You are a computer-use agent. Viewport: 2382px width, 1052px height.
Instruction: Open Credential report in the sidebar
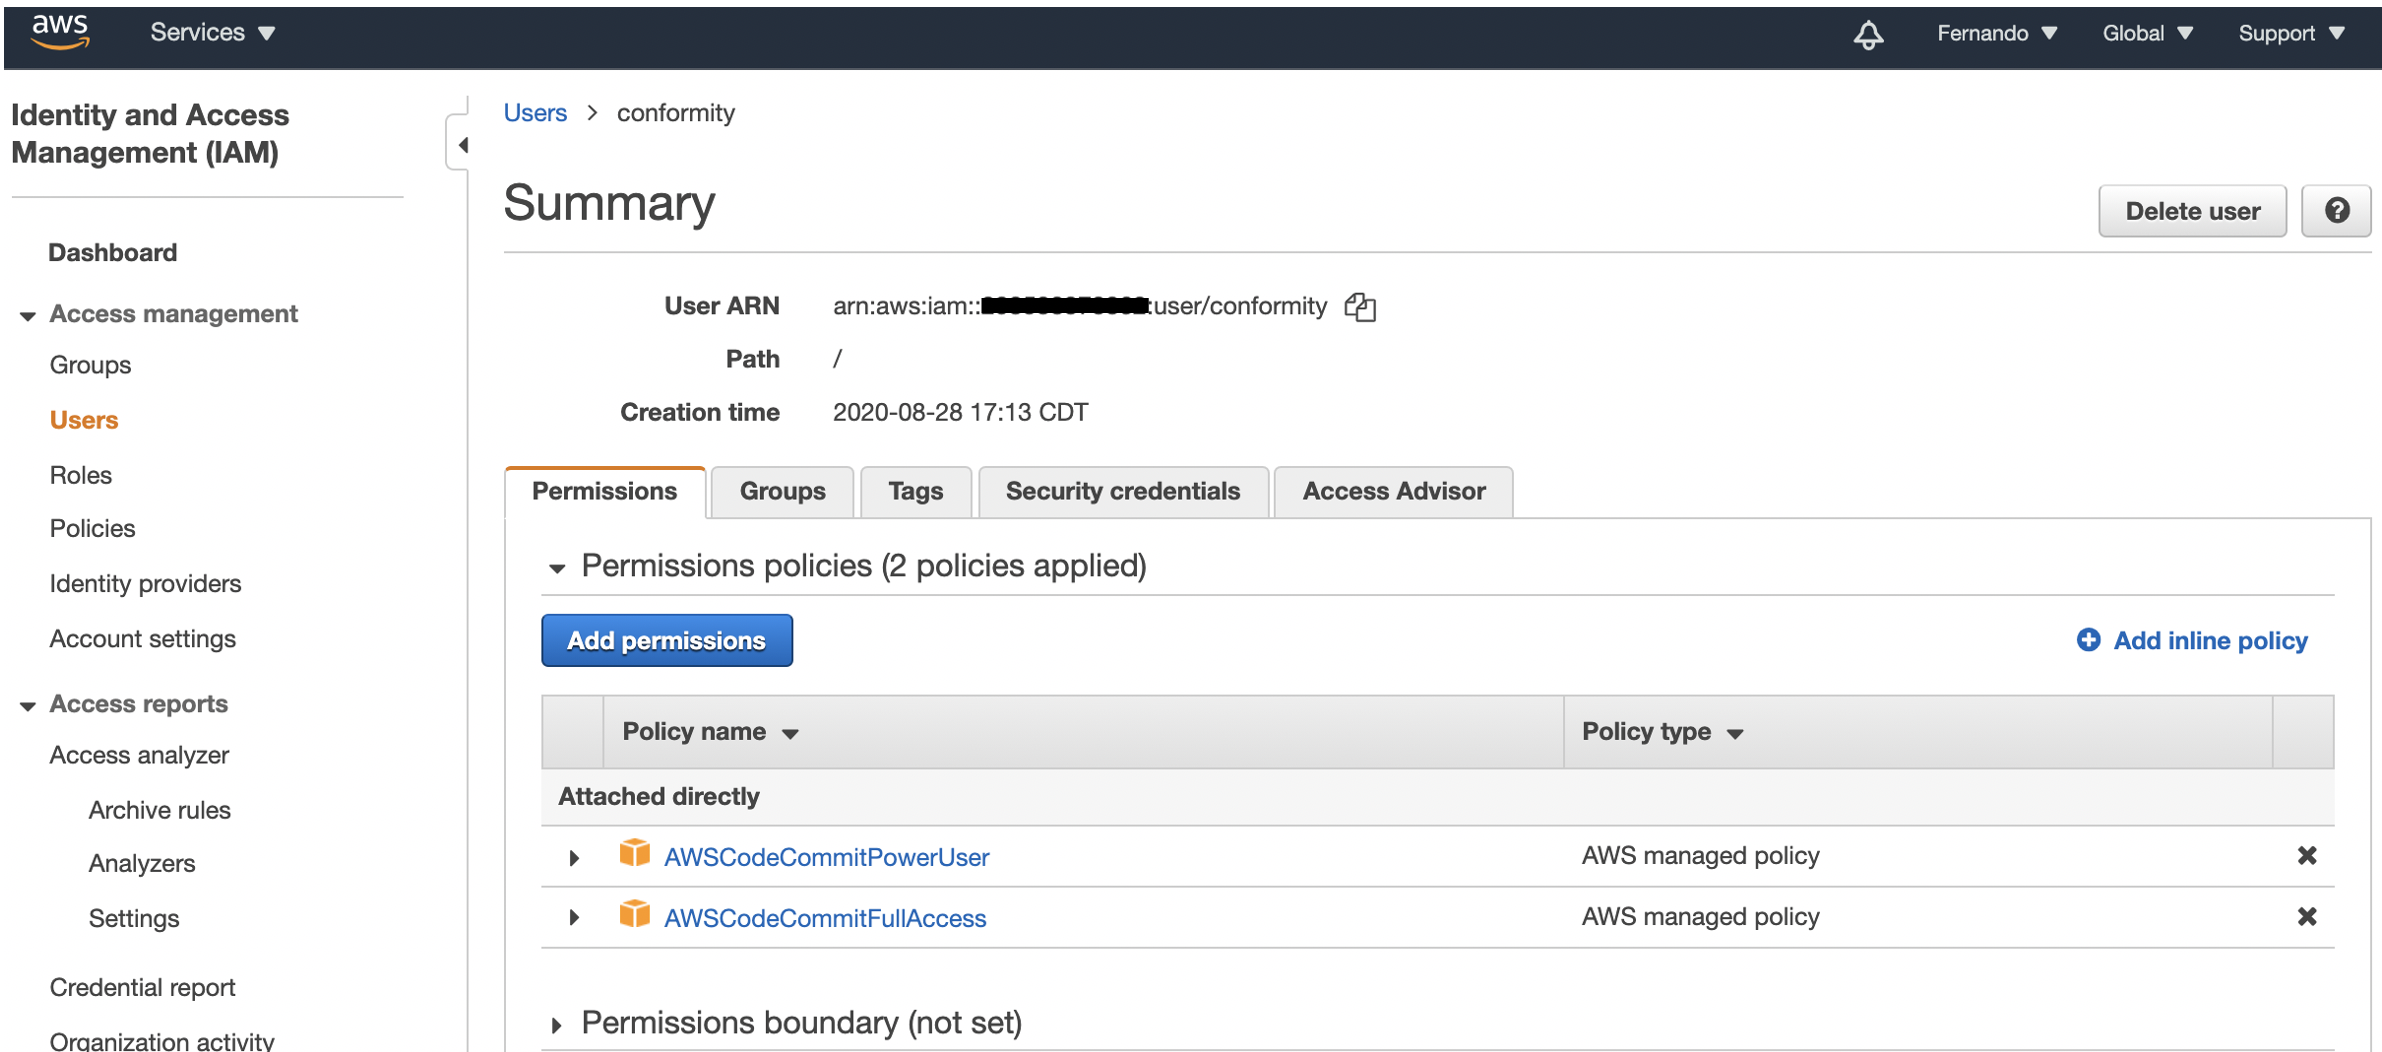tap(143, 987)
